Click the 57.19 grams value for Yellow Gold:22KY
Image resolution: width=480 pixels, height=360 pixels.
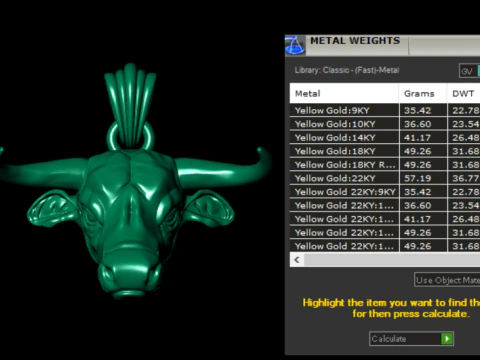pyautogui.click(x=418, y=178)
